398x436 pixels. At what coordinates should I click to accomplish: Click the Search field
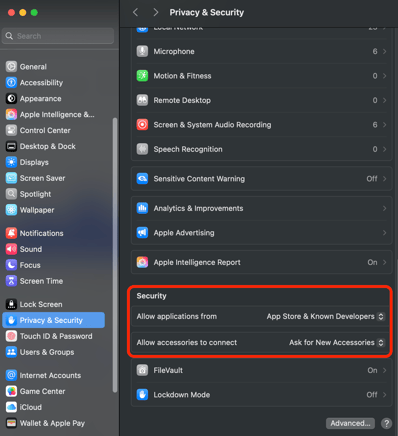(58, 36)
